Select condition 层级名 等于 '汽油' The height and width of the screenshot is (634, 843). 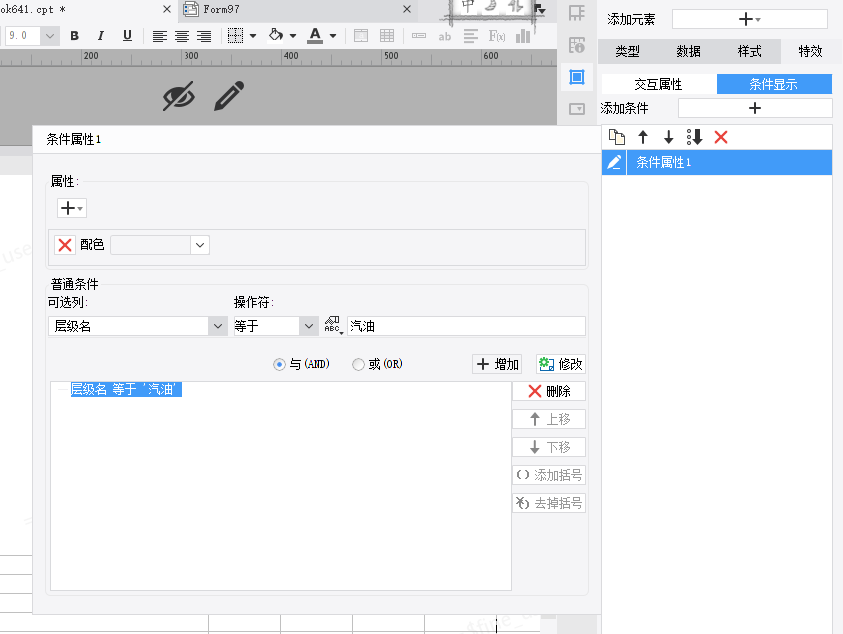click(x=126, y=389)
